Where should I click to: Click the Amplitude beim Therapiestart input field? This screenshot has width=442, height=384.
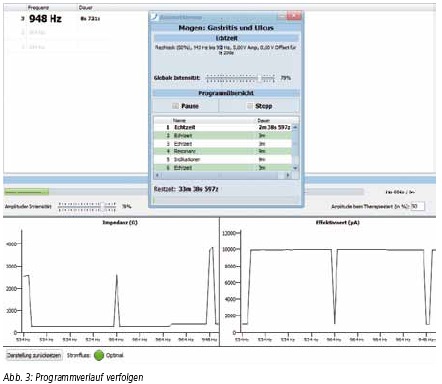point(417,206)
